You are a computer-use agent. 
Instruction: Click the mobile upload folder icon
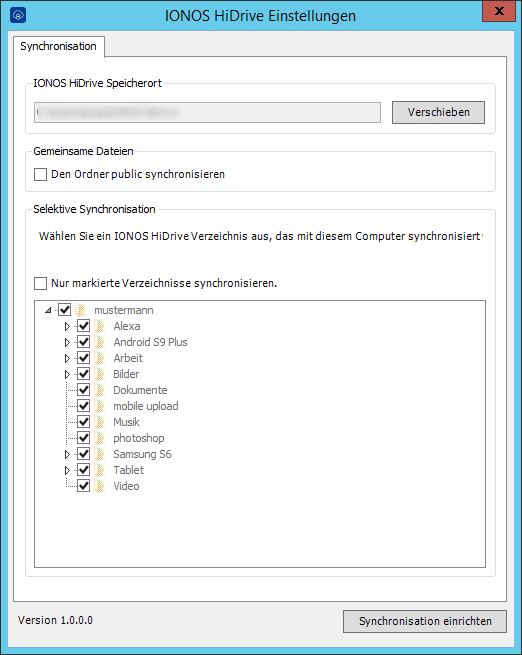pos(100,406)
